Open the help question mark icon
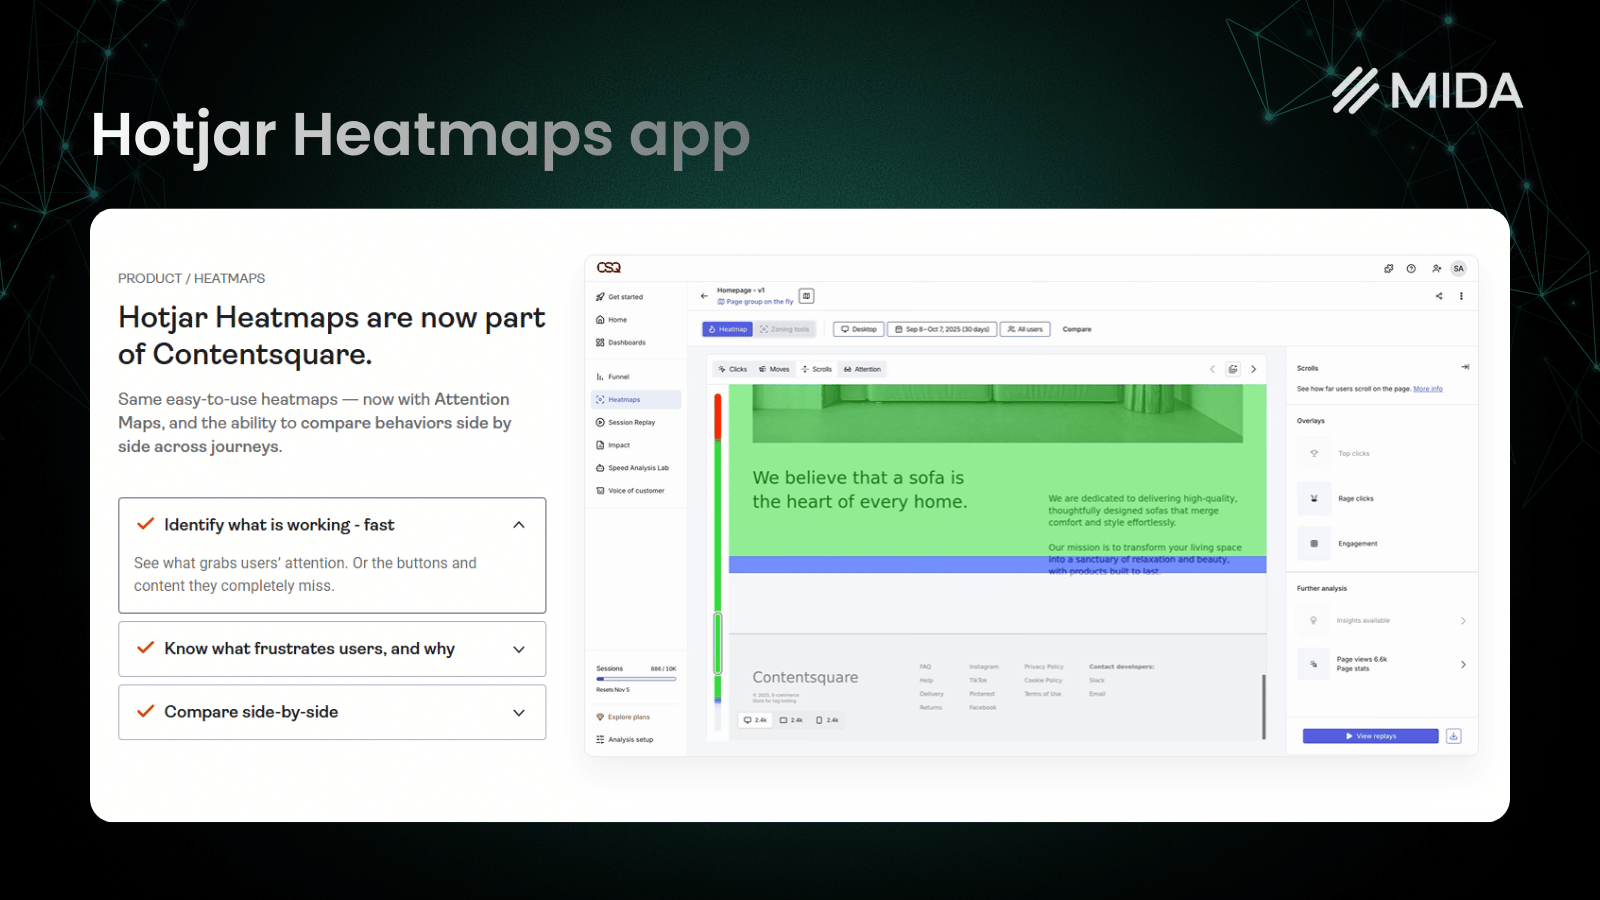Viewport: 1600px width, 900px height. tap(1411, 268)
